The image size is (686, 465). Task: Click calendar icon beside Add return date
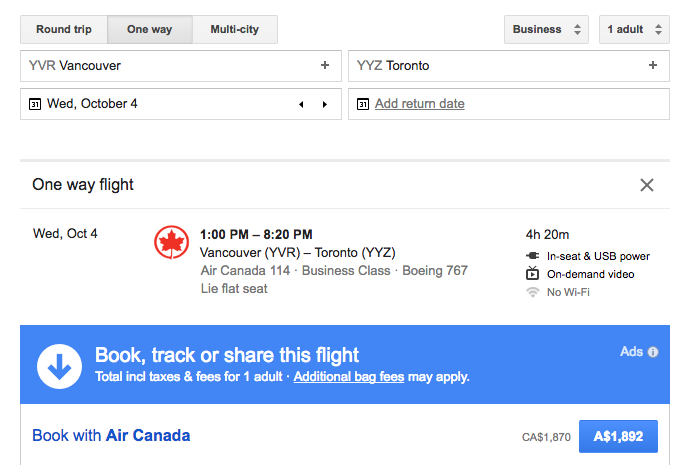(363, 104)
